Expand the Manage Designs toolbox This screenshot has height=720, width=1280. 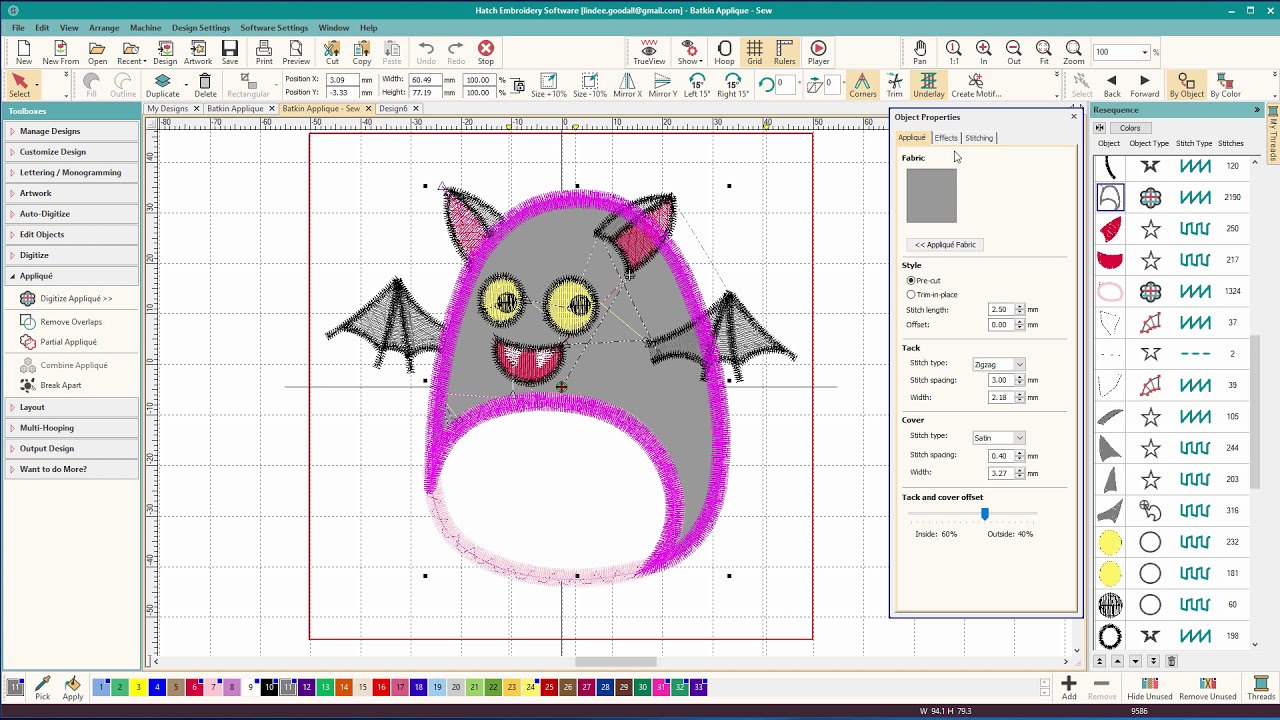pyautogui.click(x=72, y=131)
